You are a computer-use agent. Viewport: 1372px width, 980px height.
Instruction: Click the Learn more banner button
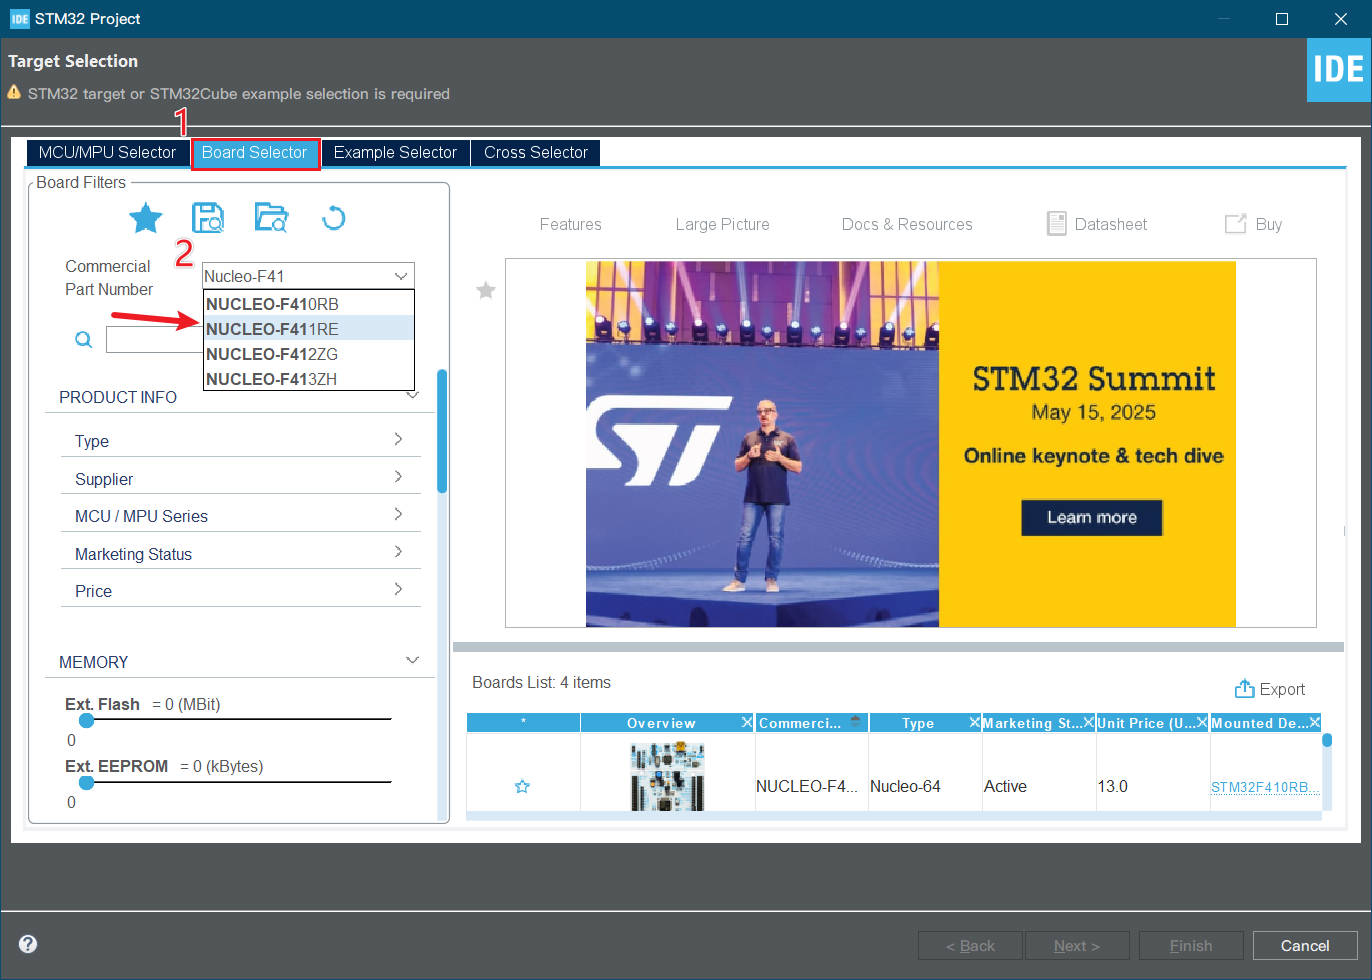[x=1091, y=517]
